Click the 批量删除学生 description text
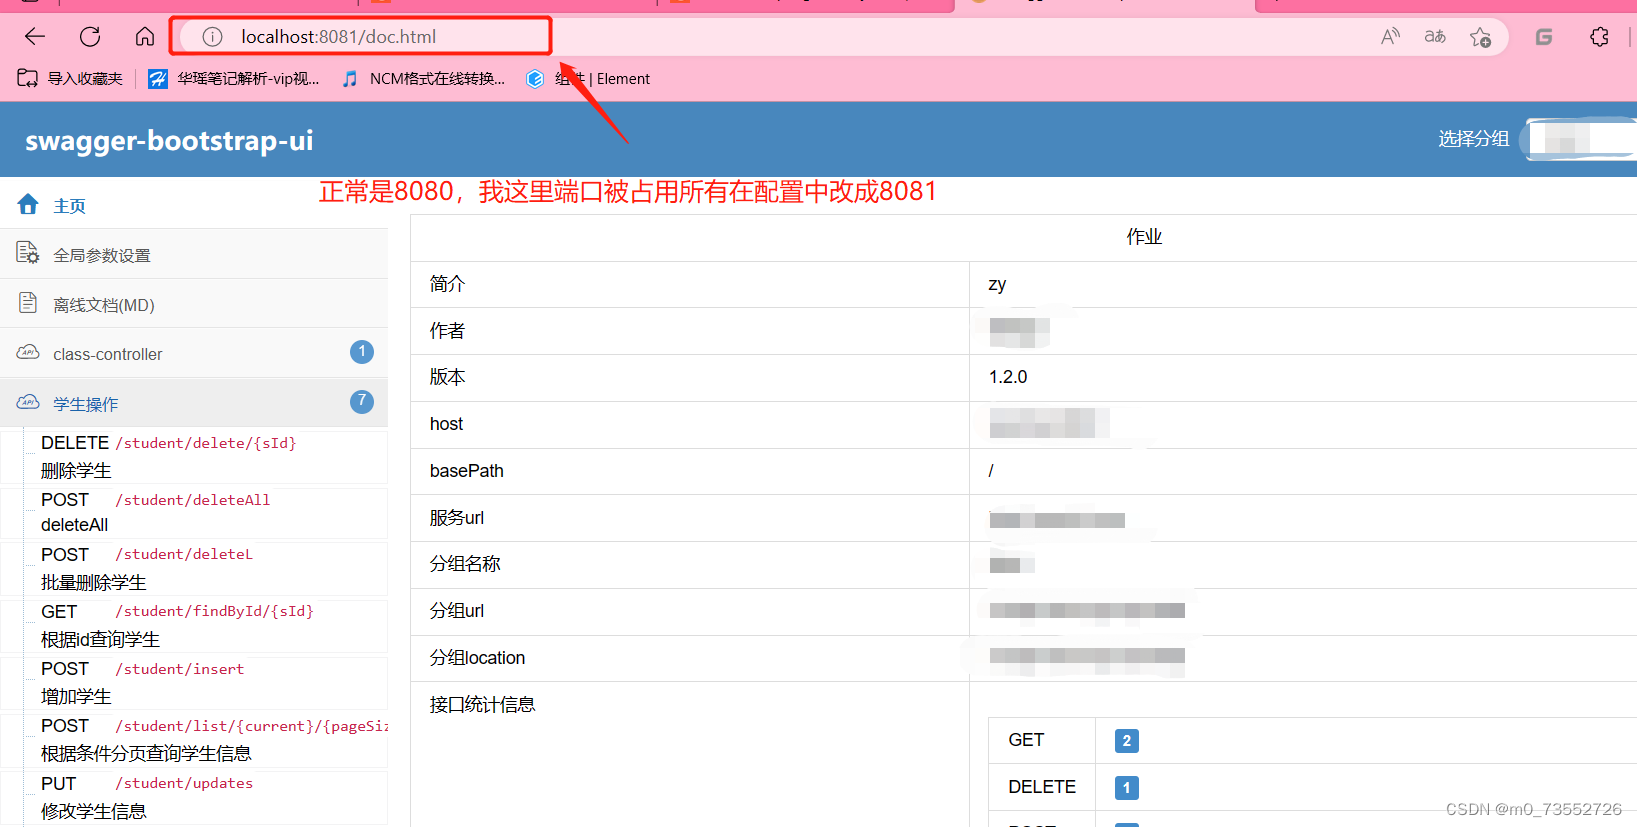Viewport: 1637px width, 827px height. (x=94, y=582)
